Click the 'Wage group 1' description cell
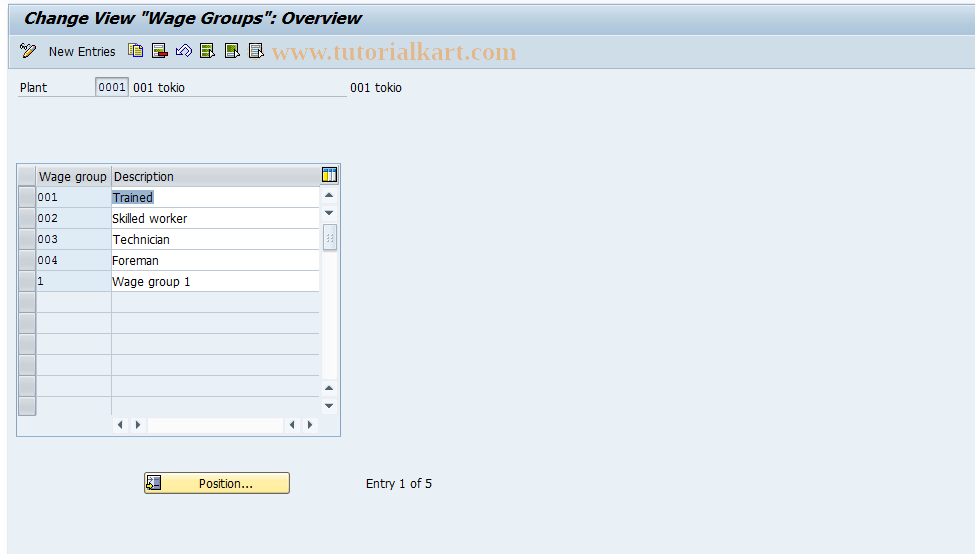 [x=215, y=281]
